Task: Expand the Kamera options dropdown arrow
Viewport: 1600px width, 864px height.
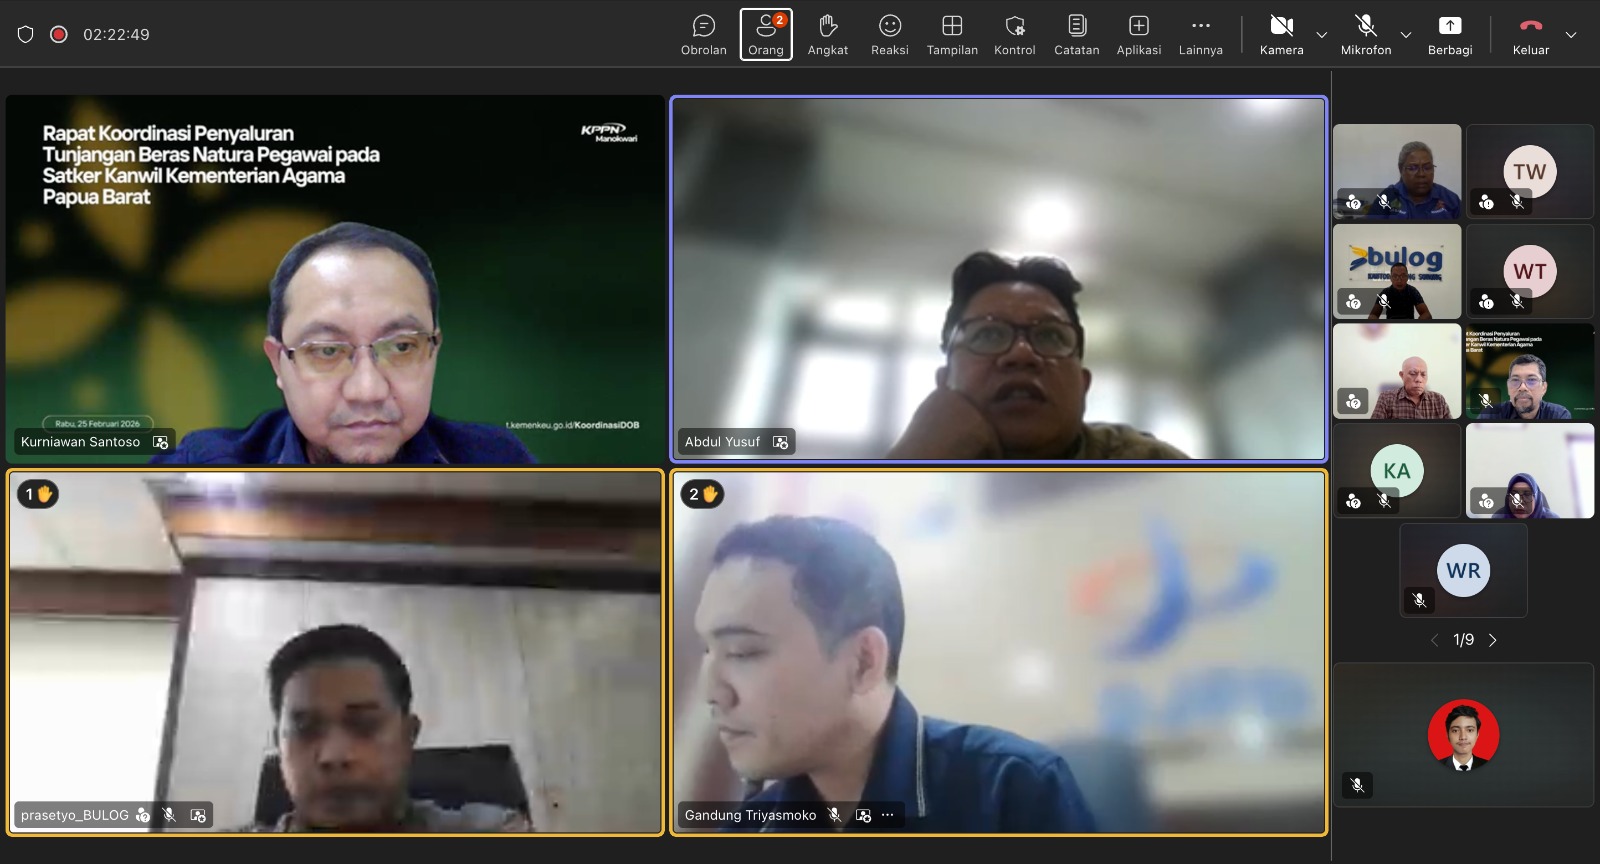Action: (1322, 35)
